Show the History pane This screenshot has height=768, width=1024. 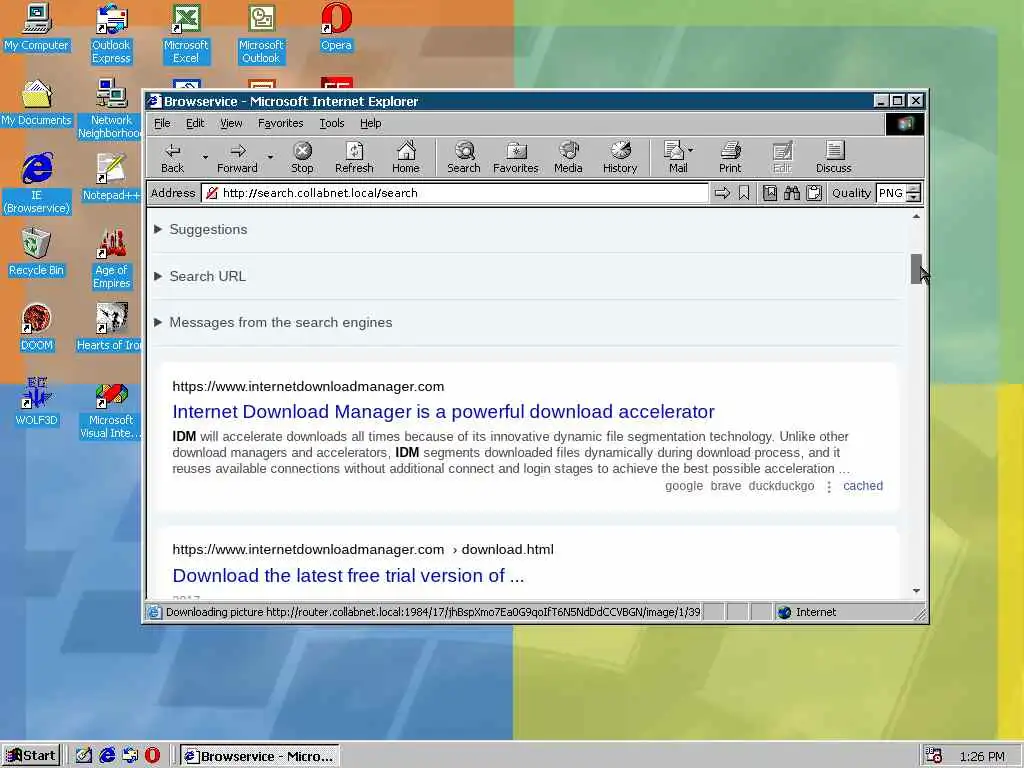620,158
